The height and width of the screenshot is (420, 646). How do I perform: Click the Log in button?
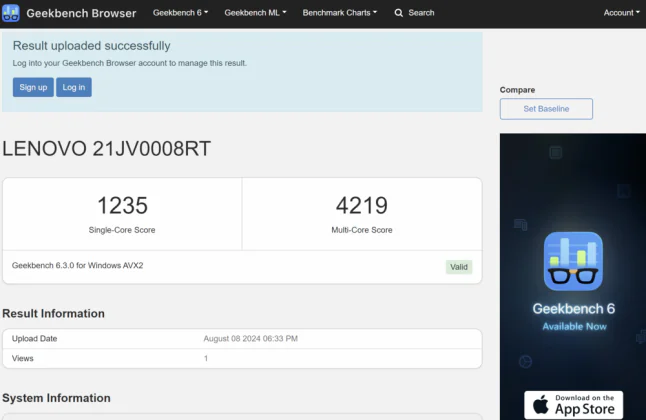[x=74, y=87]
